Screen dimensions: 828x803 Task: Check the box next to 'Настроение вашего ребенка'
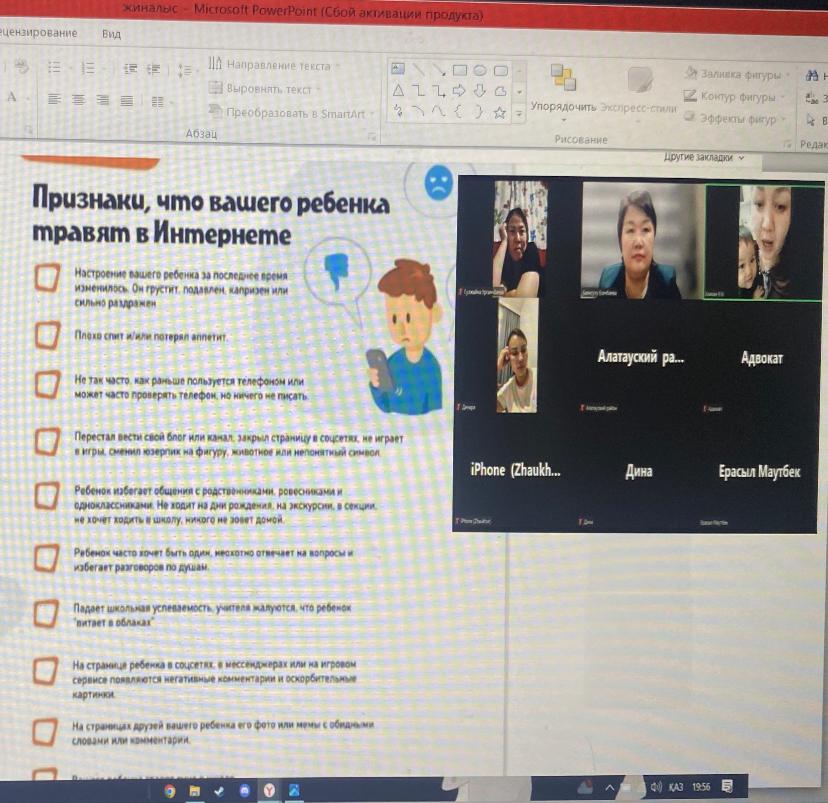coord(46,279)
